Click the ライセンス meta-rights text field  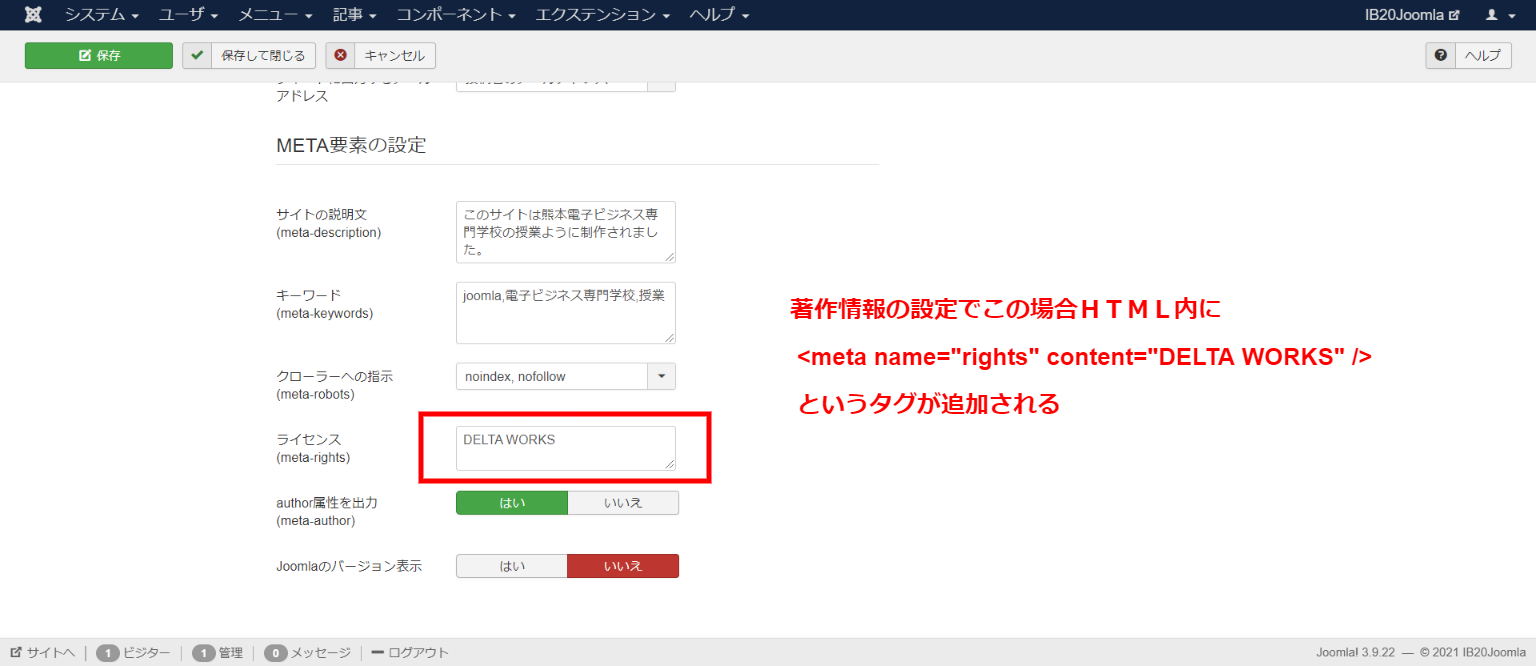565,448
